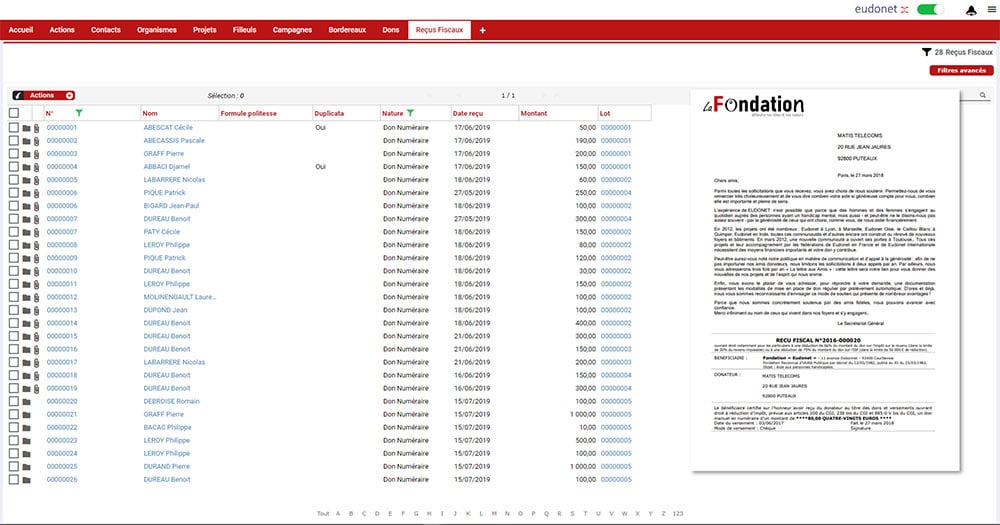This screenshot has width=1000, height=525.
Task: Open folder icon for receipt 00000022
Action: click(x=26, y=427)
